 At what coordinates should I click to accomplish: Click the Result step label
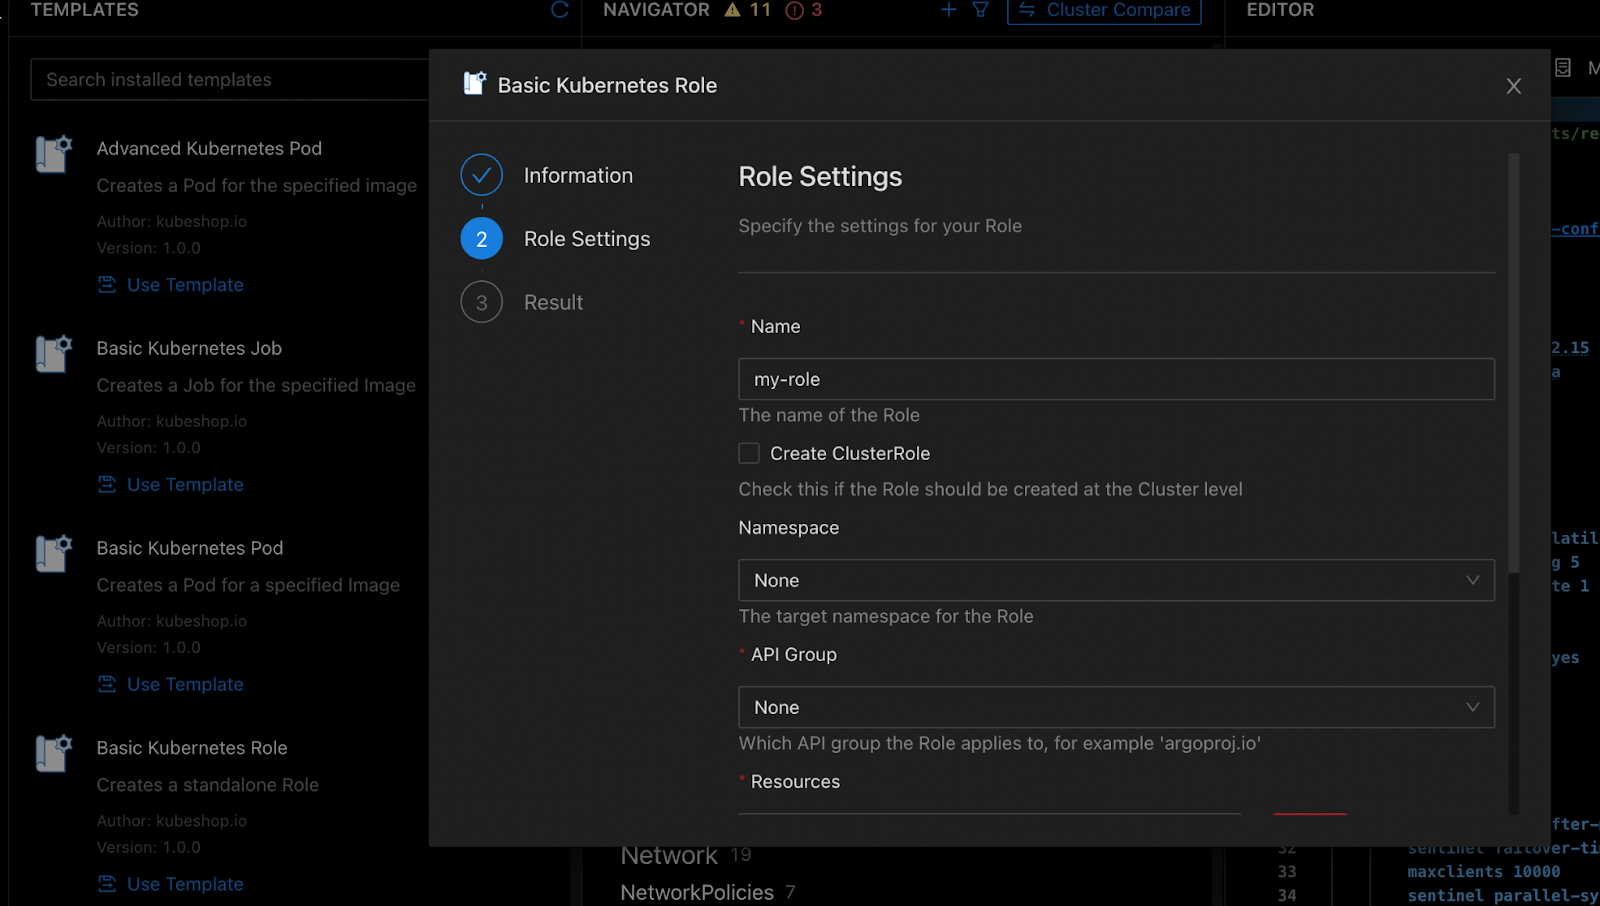point(553,302)
